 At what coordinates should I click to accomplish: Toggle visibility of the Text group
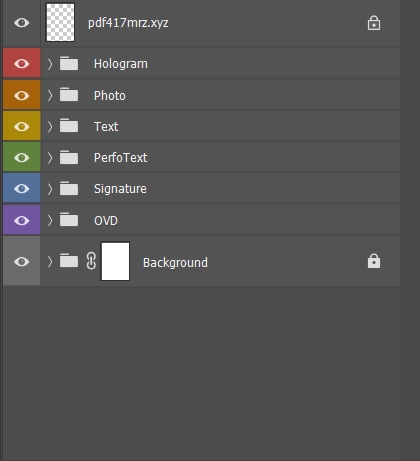(x=22, y=126)
